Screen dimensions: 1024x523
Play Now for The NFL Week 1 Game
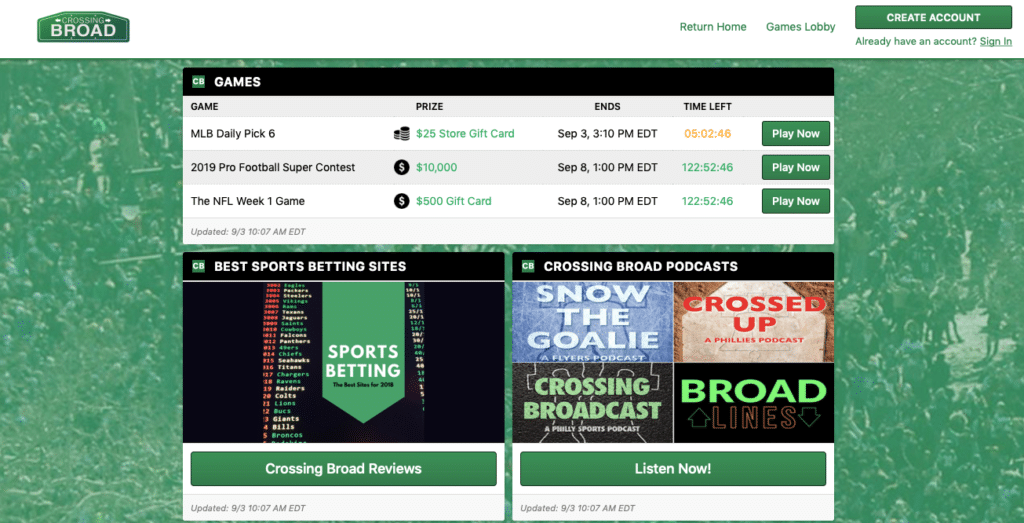(x=795, y=201)
